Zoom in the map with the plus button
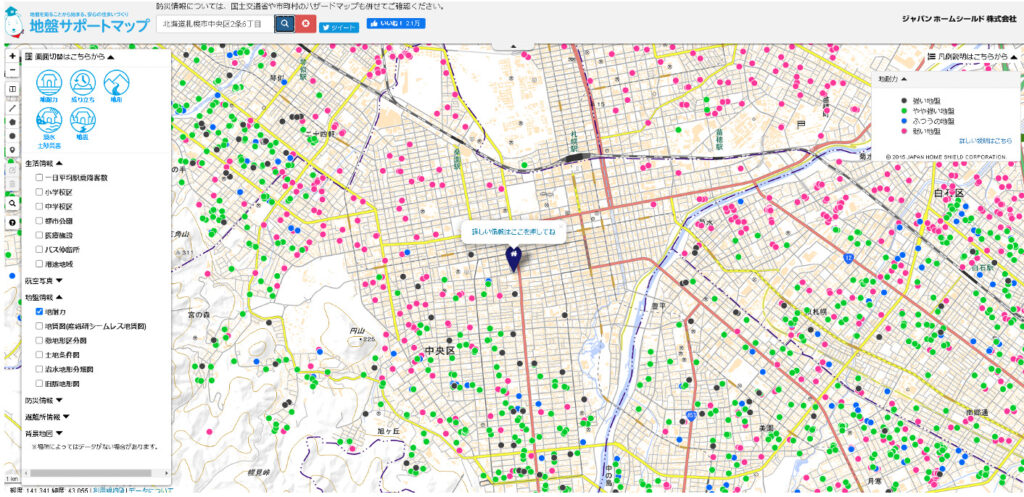The image size is (1024, 497). click(12, 57)
